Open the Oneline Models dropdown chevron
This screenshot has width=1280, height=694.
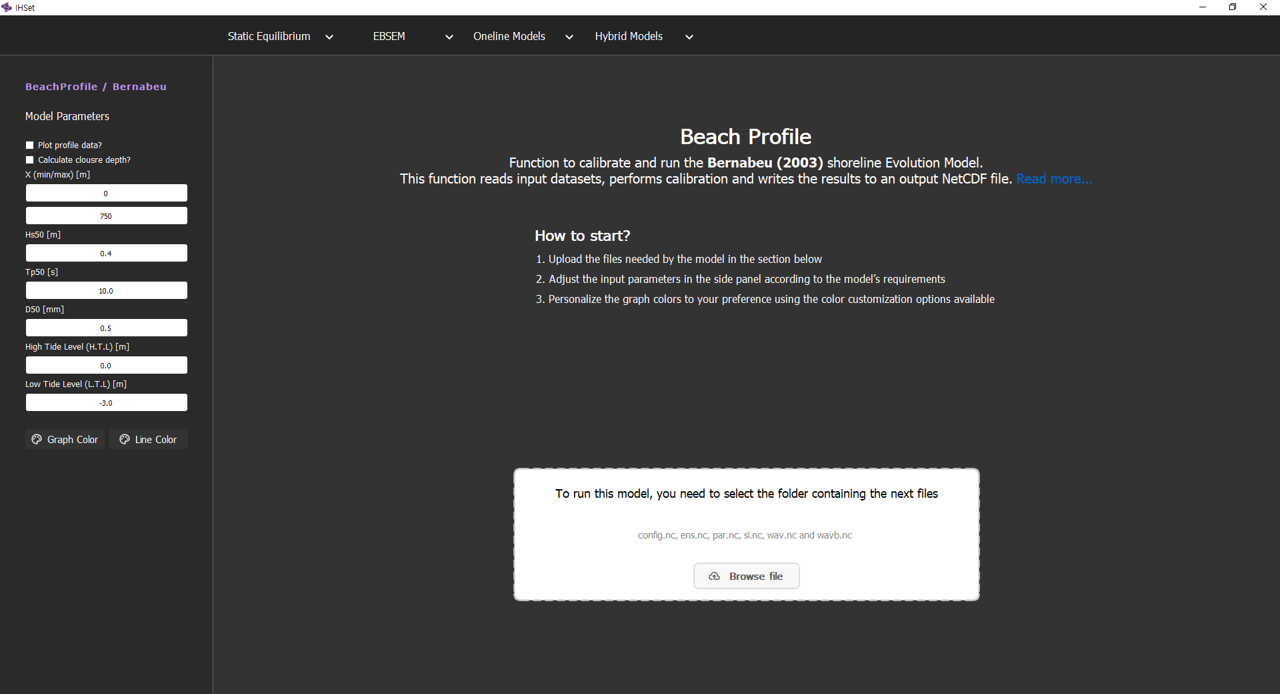click(569, 37)
